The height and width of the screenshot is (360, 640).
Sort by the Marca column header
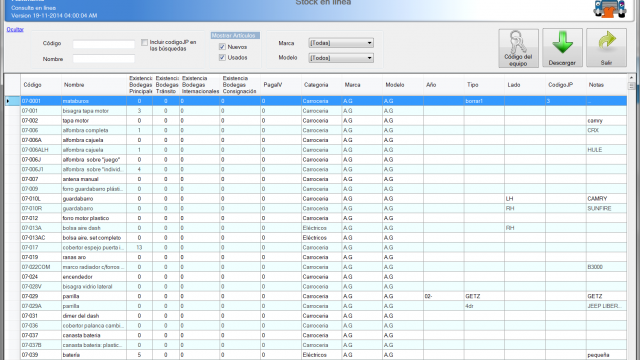point(362,85)
